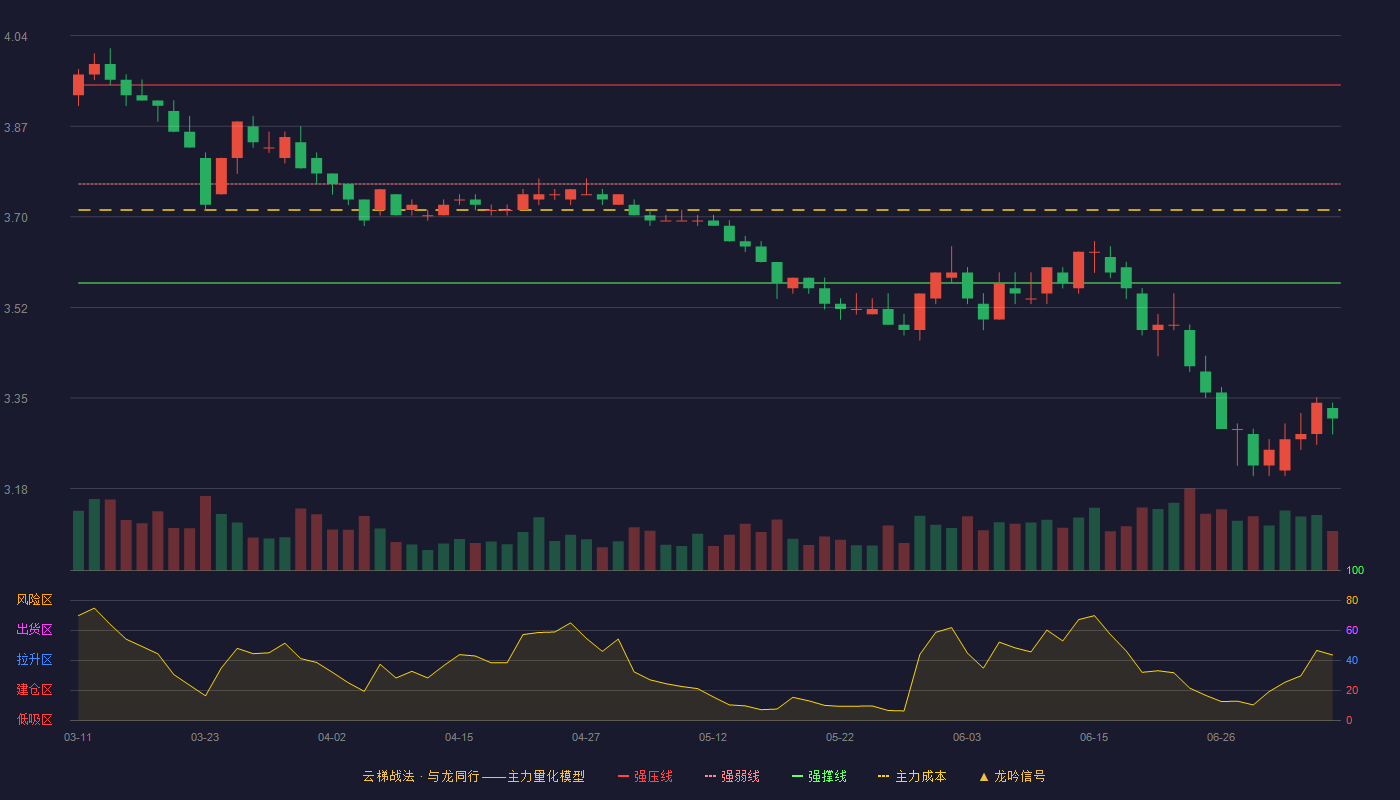Click the 3.87 price axis label
Image resolution: width=1400 pixels, height=800 pixels.
click(16, 128)
